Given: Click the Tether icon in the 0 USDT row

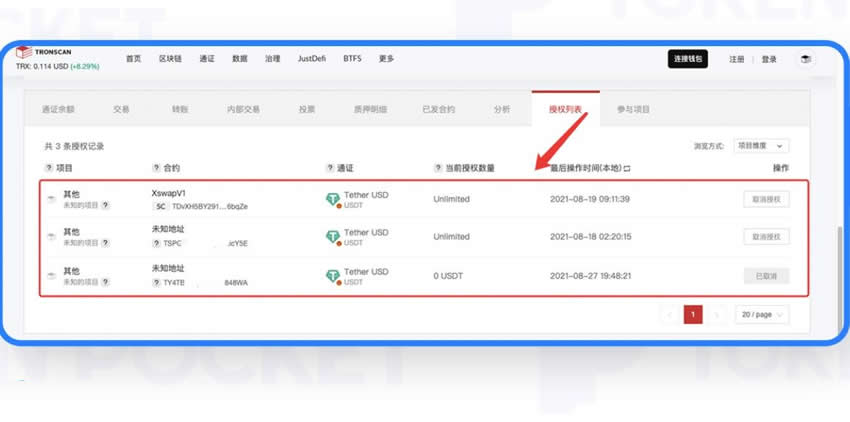Looking at the screenshot, I should 333,276.
